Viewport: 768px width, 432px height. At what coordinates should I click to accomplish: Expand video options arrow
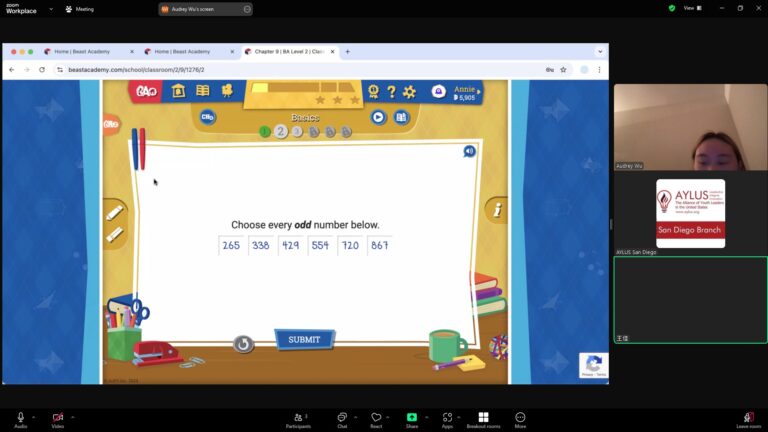[72, 417]
